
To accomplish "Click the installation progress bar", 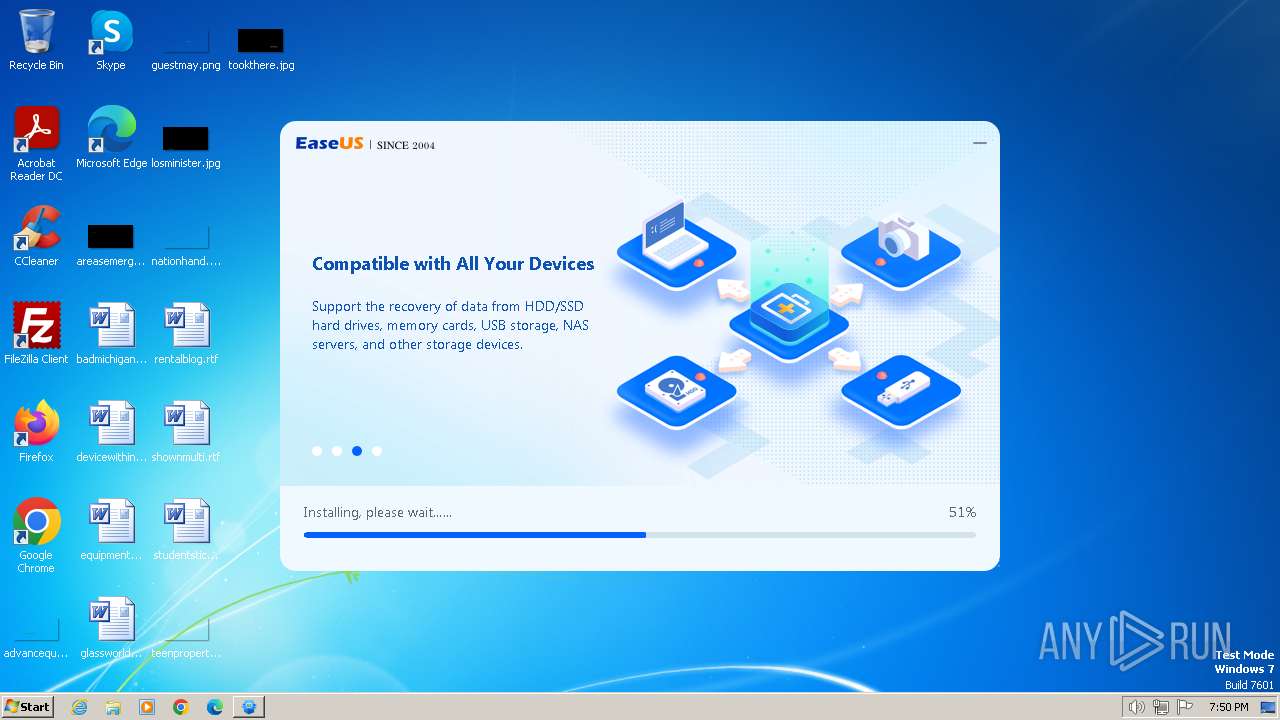I will 640,535.
